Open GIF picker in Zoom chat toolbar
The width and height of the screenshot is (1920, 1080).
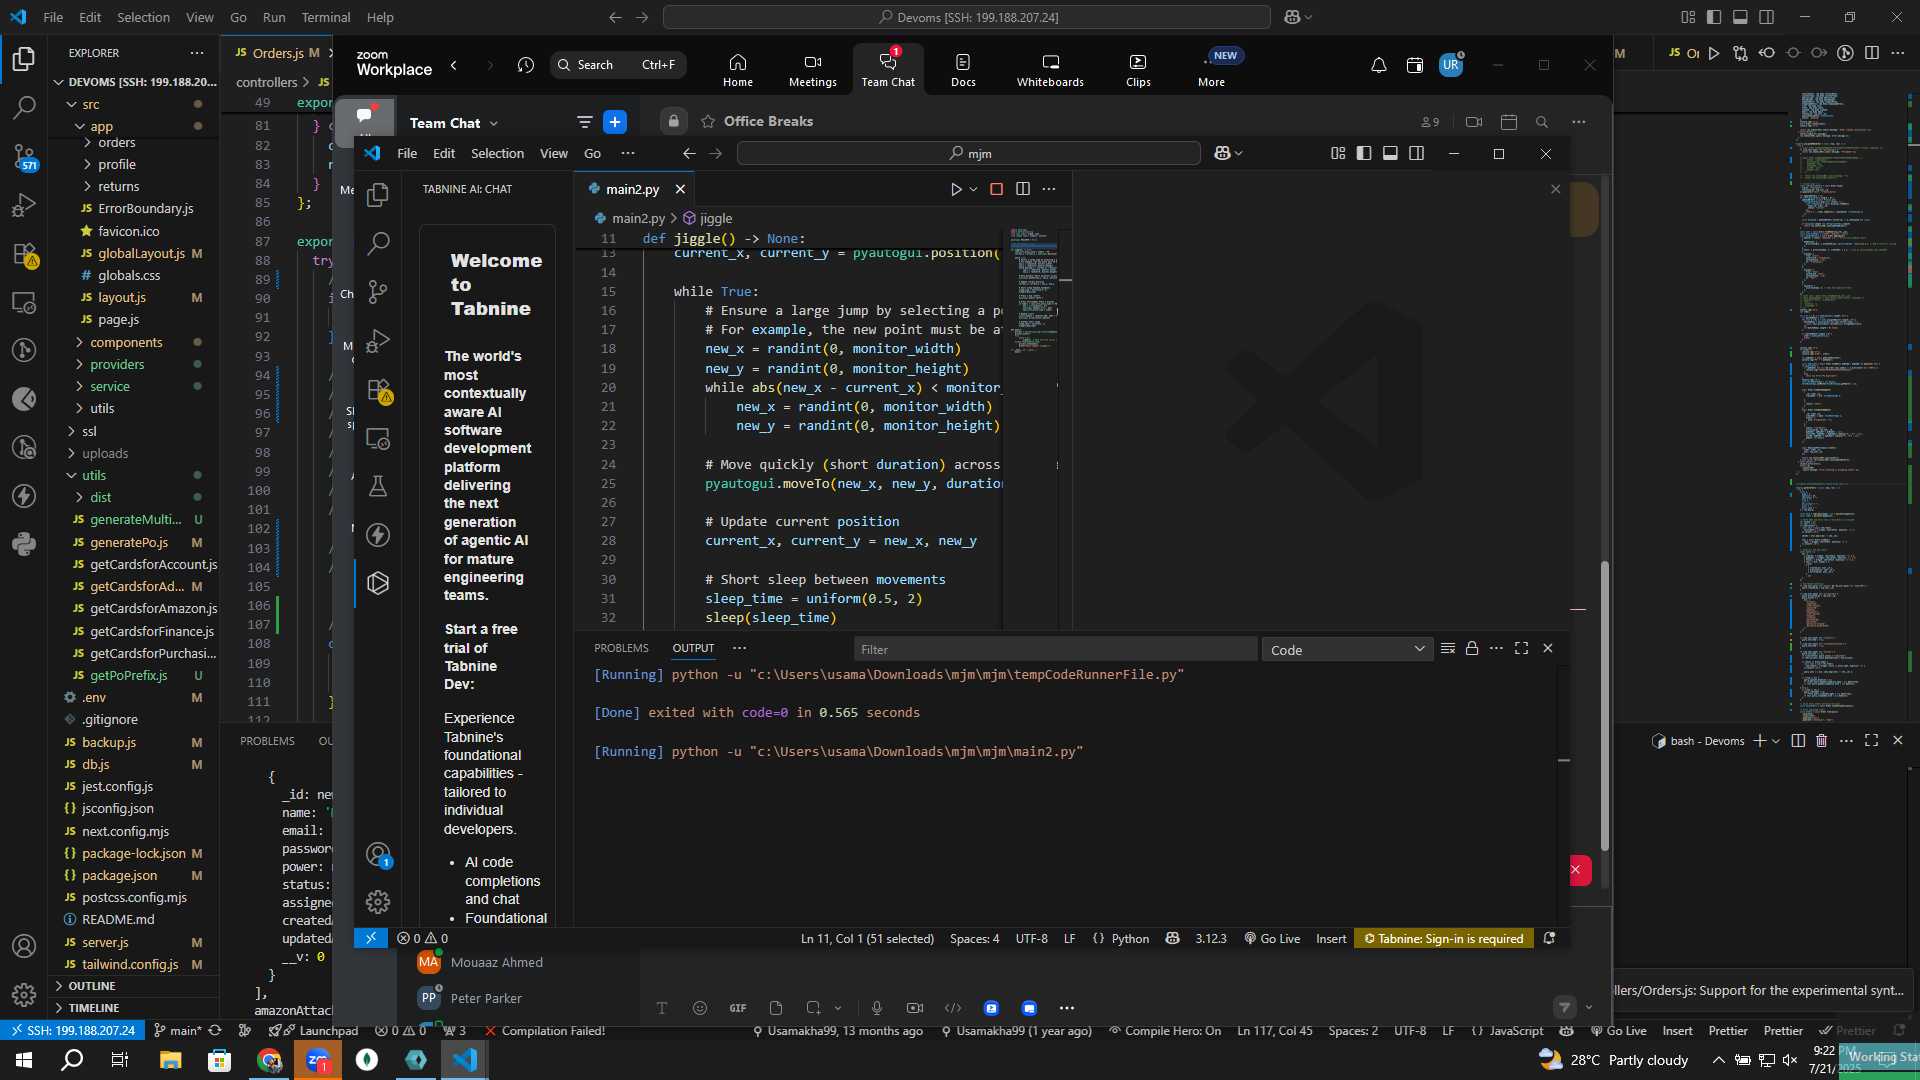738,1008
